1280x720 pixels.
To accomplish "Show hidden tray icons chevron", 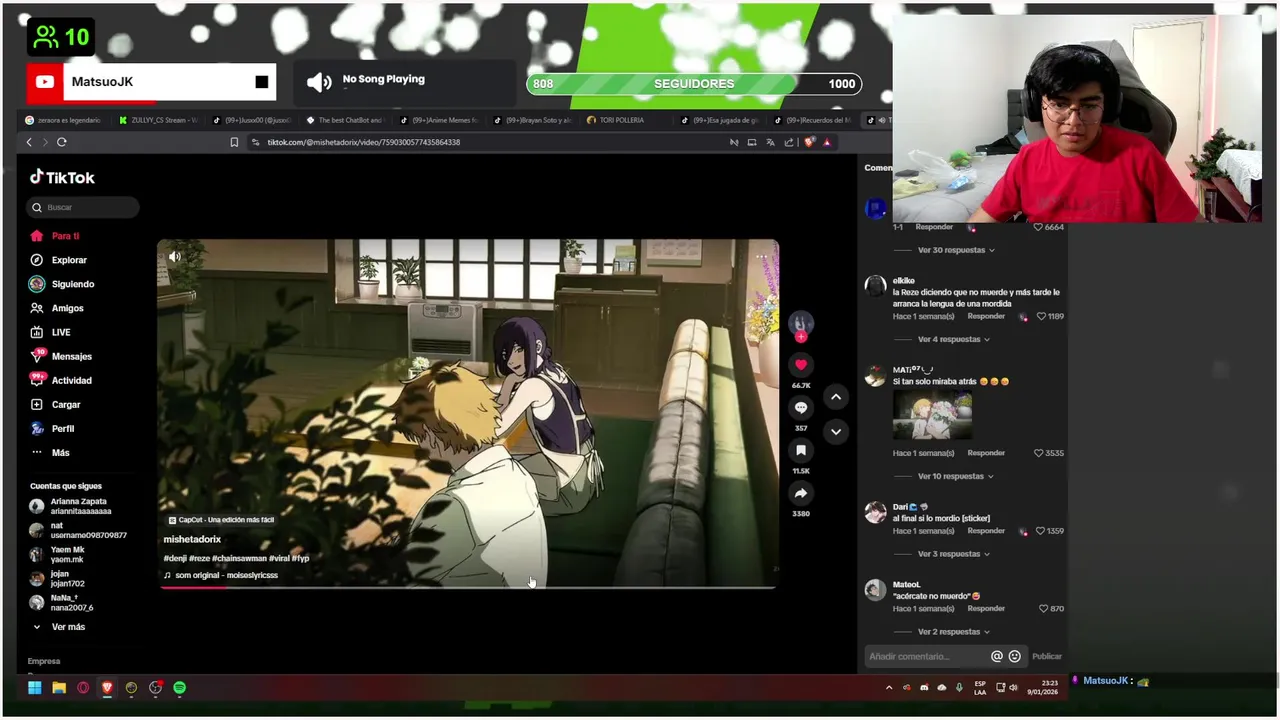I will (888, 688).
